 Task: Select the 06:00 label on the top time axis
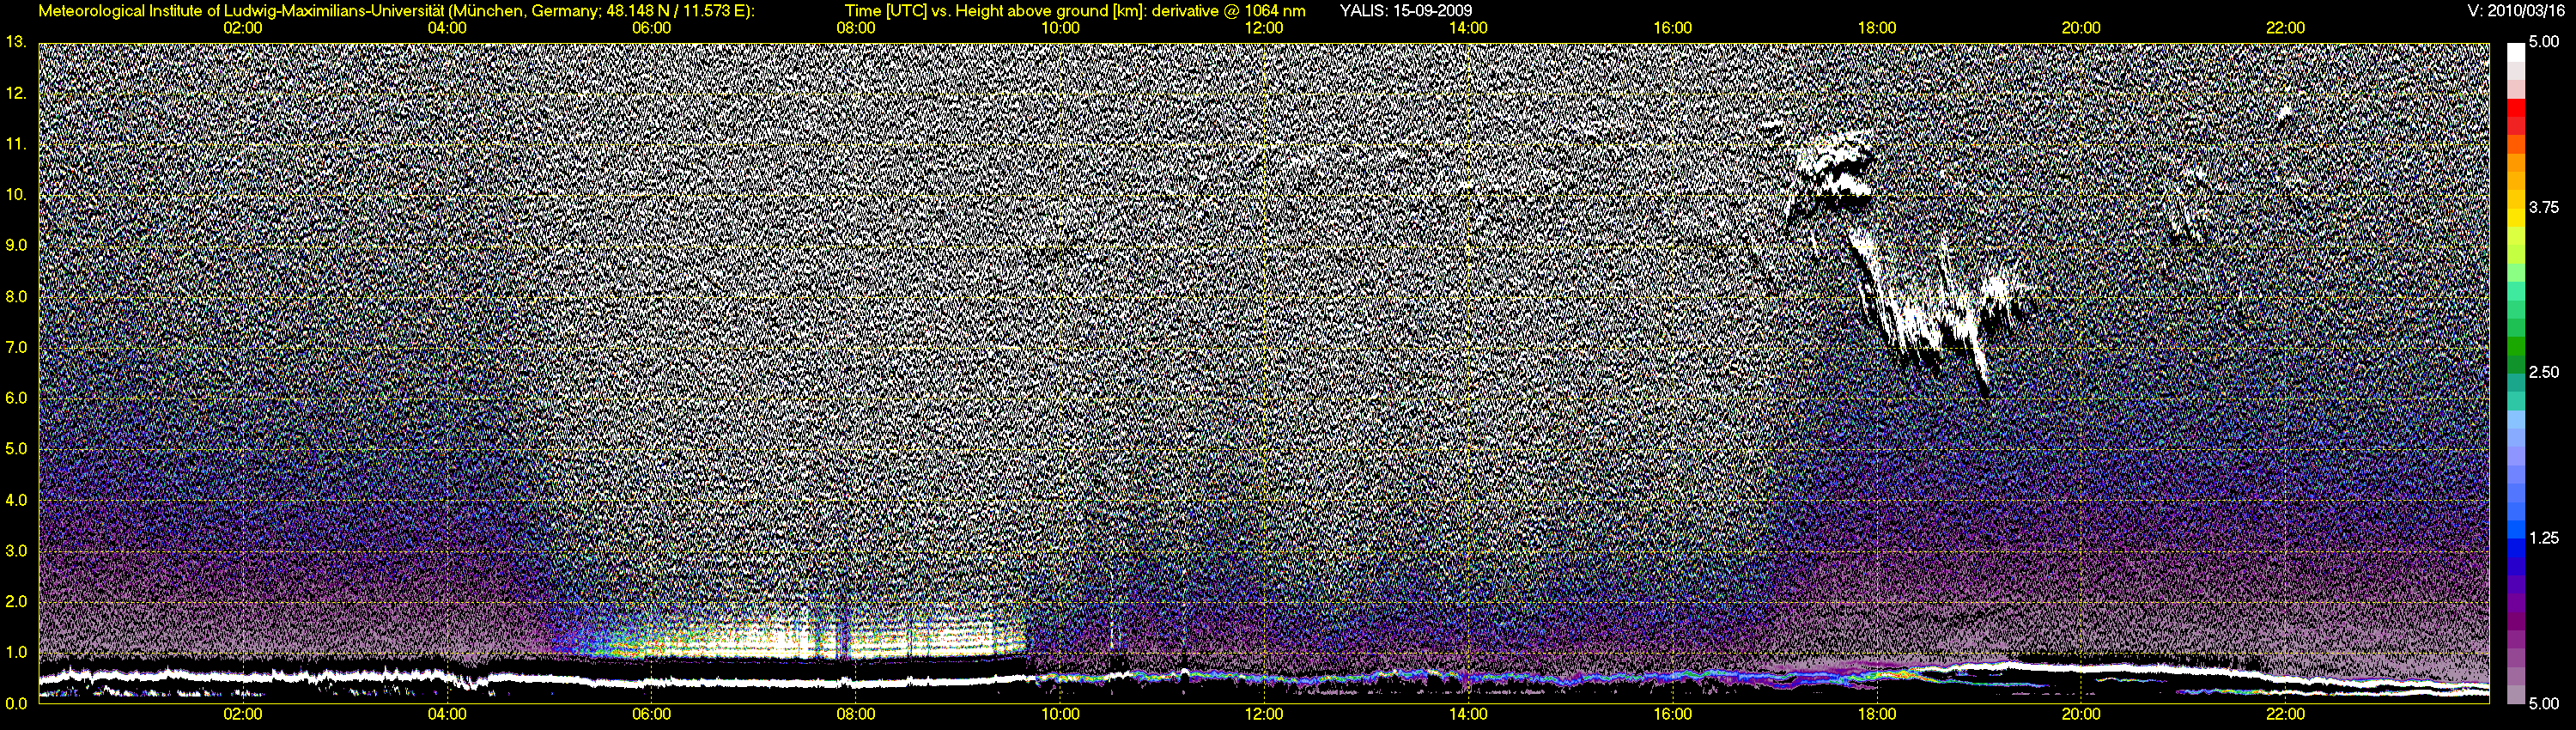651,28
